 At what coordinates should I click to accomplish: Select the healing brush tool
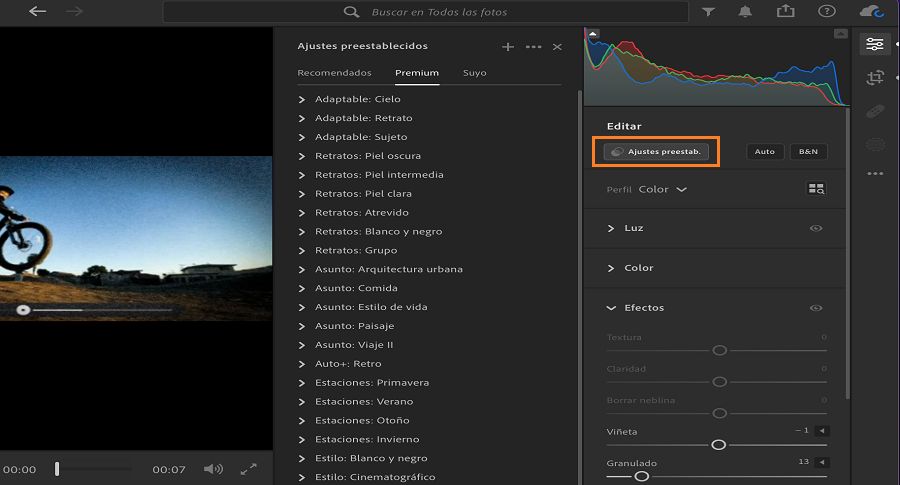[876, 110]
